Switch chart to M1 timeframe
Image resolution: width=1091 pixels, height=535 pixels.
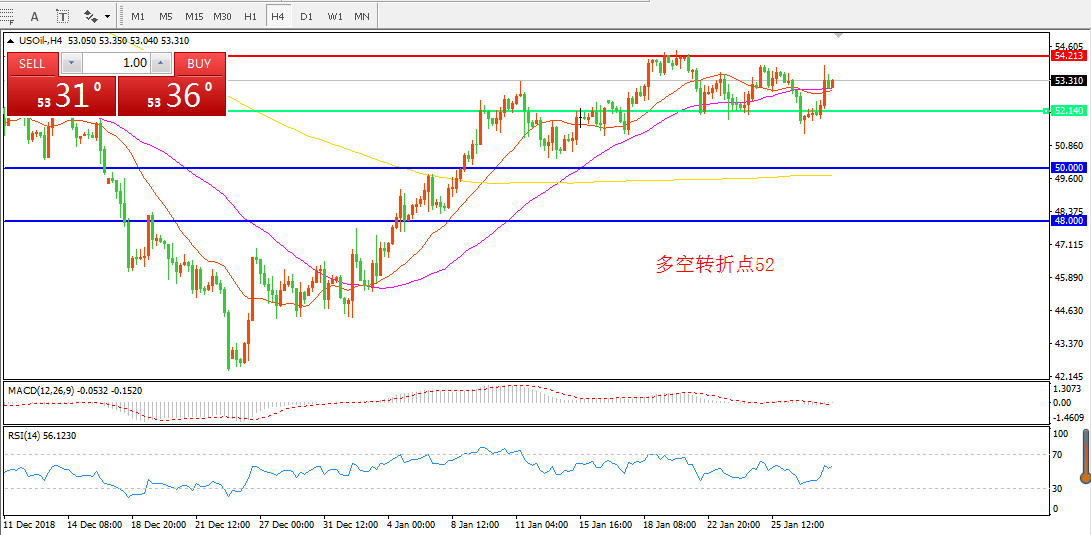point(138,17)
